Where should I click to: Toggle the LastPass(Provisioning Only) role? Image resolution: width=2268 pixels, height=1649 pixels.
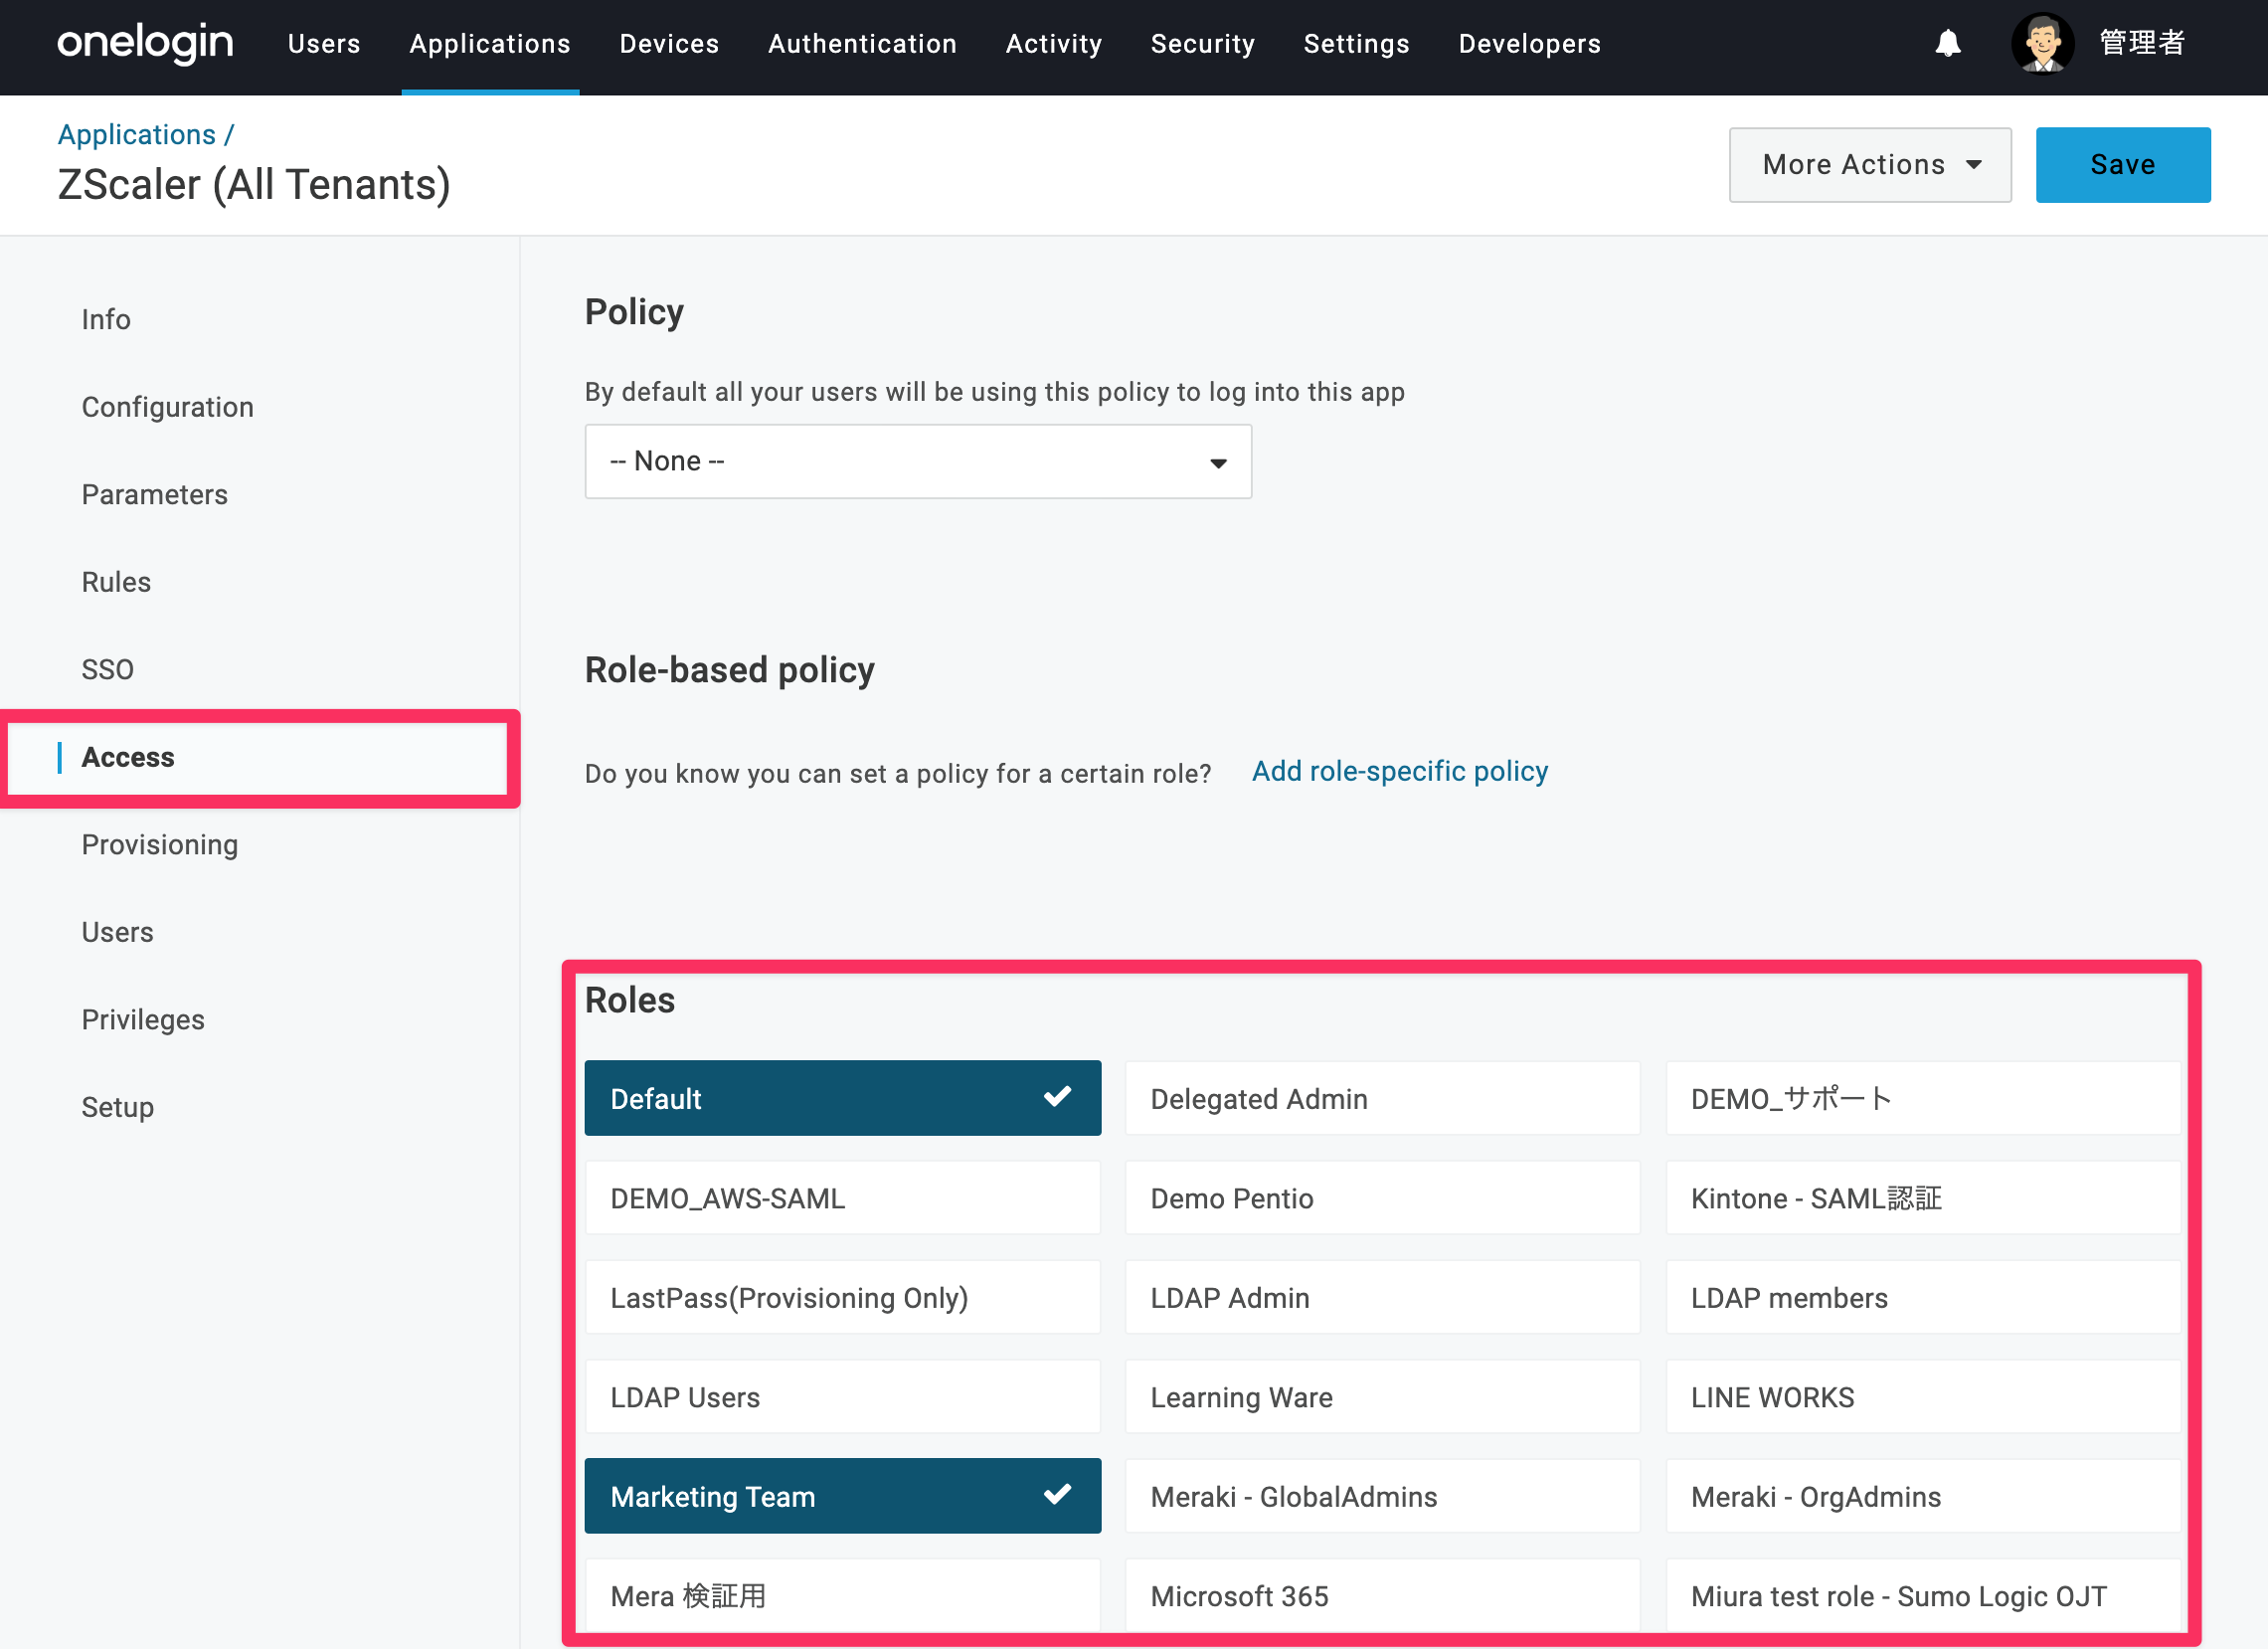point(843,1297)
